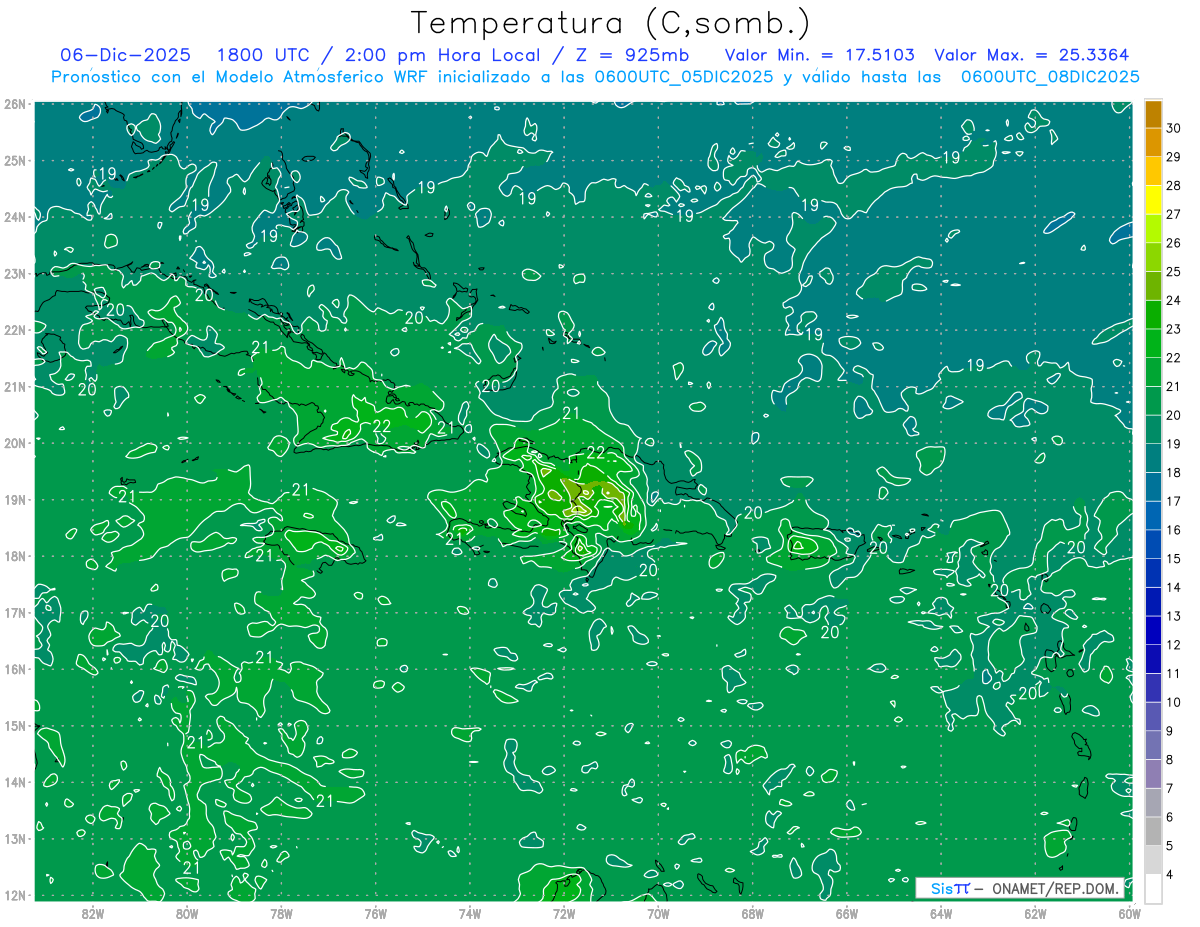Click the '66W' longitude axis label

tap(846, 913)
